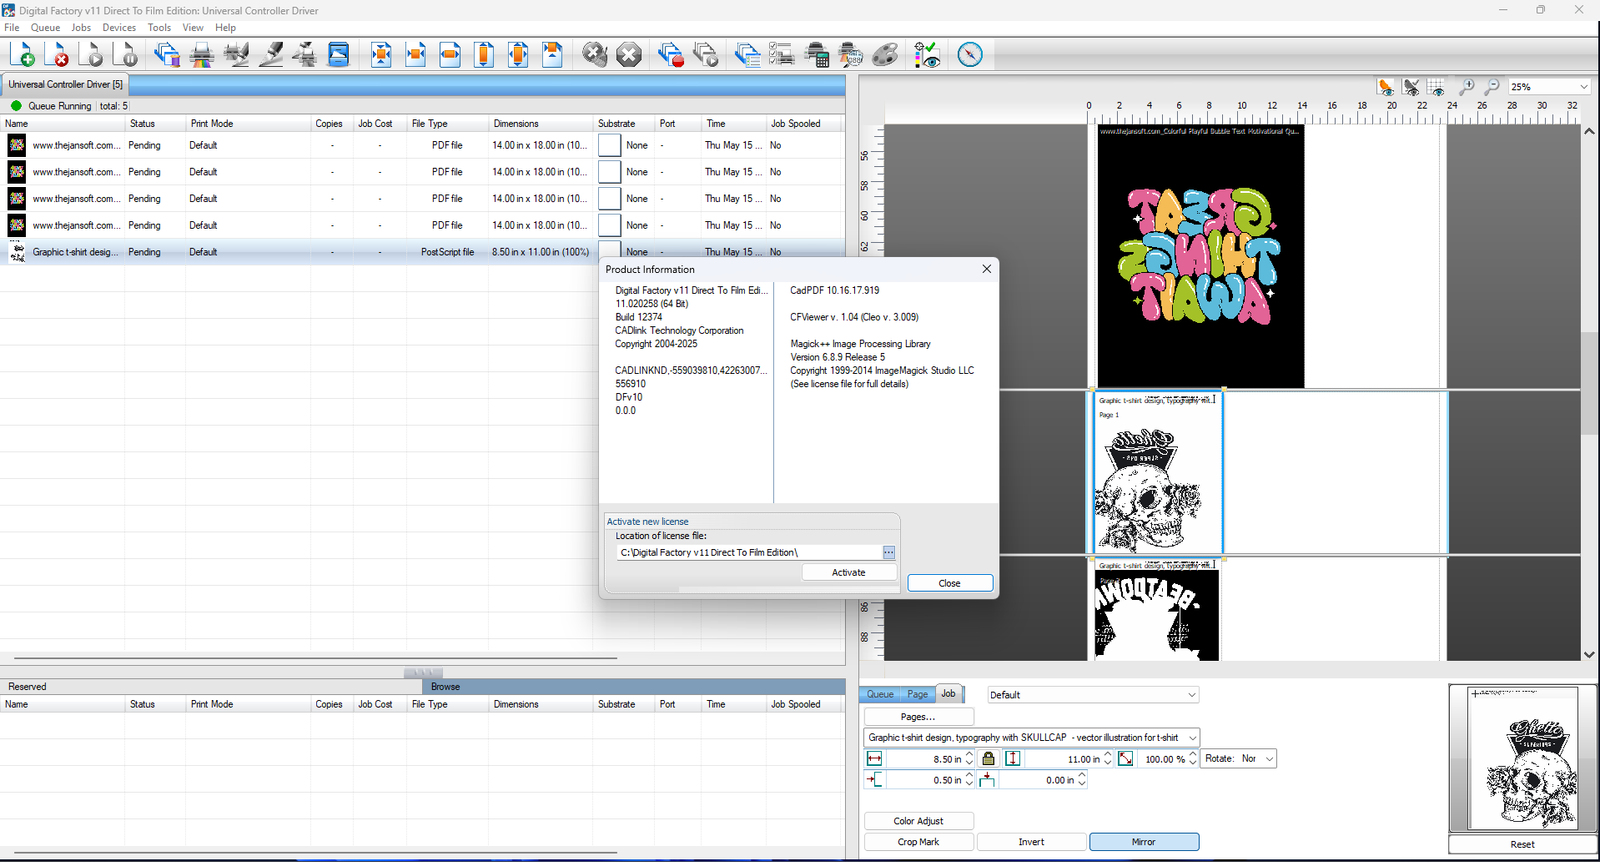This screenshot has height=862, width=1600.
Task: Toggle grid visibility eye icon
Action: (1436, 87)
